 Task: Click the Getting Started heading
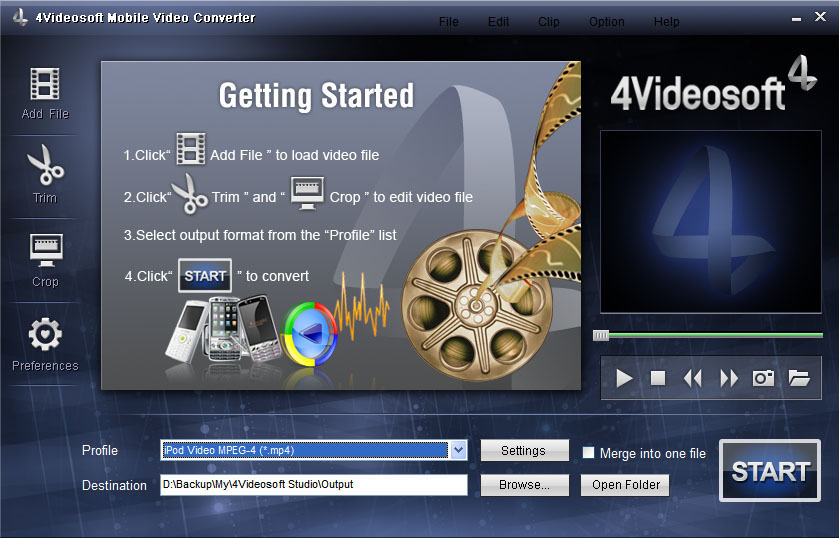(316, 96)
